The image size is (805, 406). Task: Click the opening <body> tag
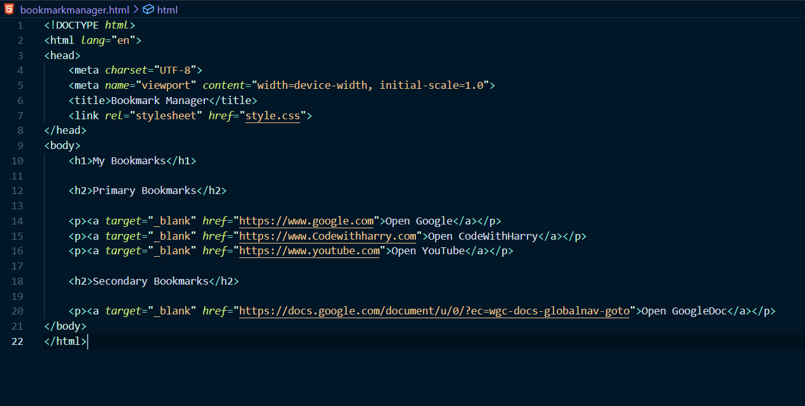click(62, 146)
